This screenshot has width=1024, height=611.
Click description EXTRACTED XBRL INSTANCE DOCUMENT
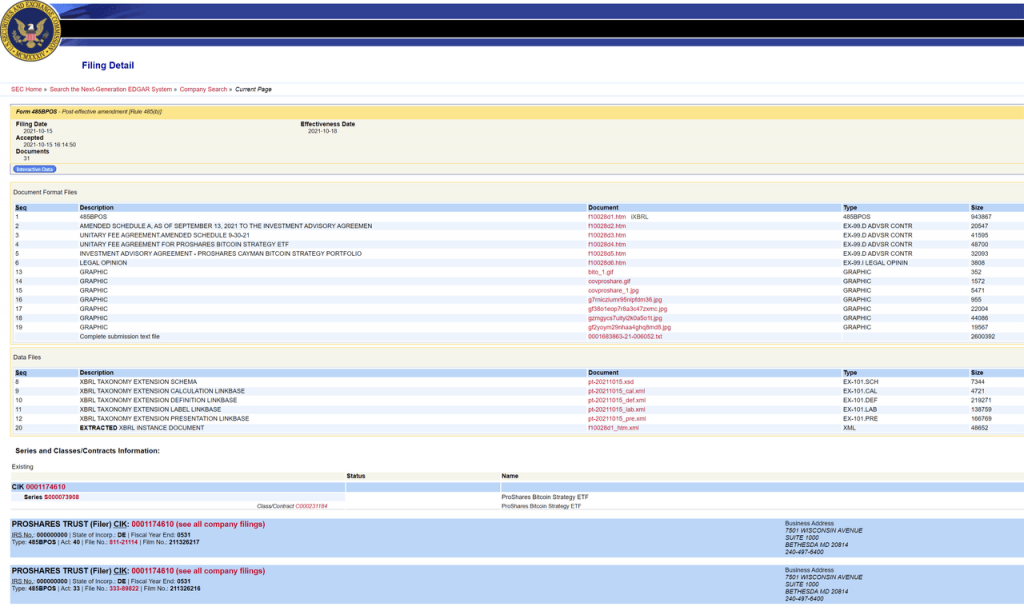point(142,428)
